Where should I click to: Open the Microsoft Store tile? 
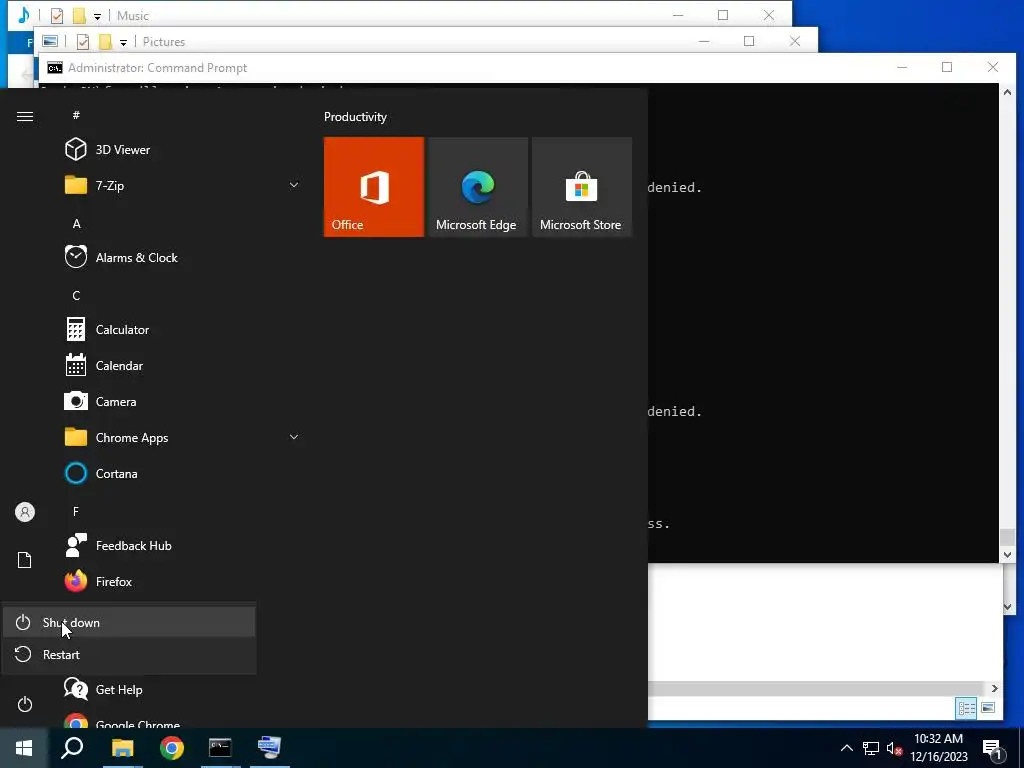(x=582, y=187)
